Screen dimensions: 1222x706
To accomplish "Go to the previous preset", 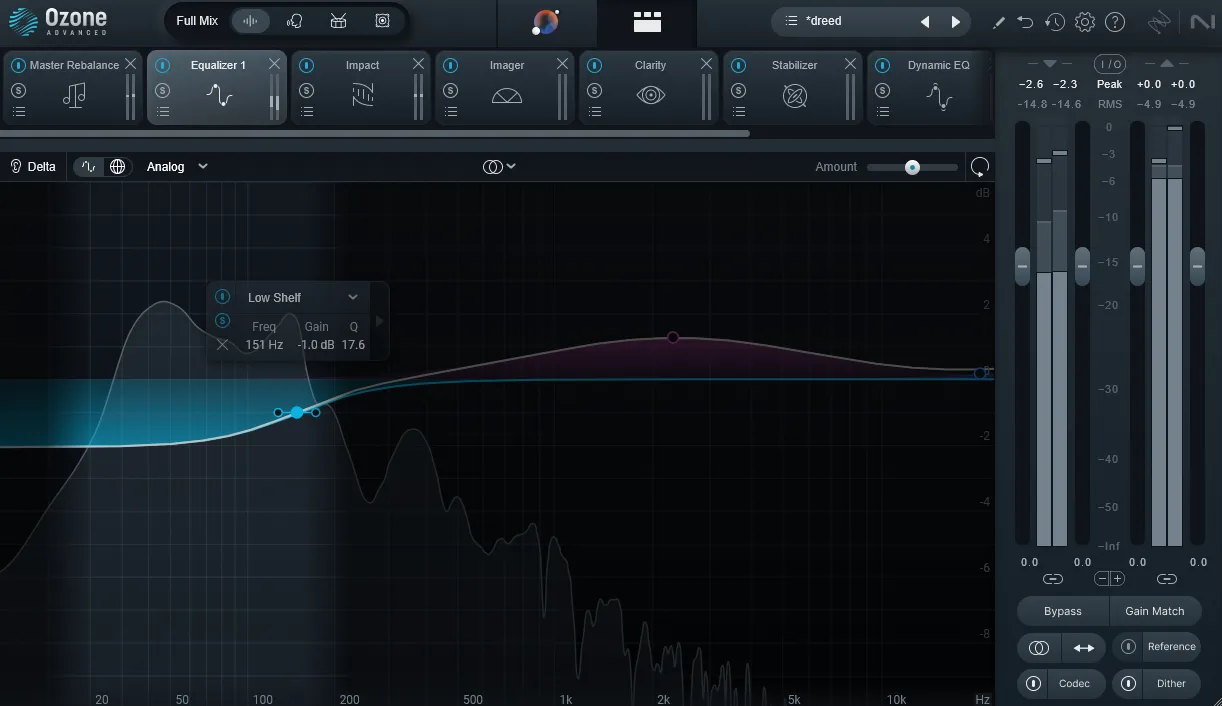I will click(x=925, y=21).
